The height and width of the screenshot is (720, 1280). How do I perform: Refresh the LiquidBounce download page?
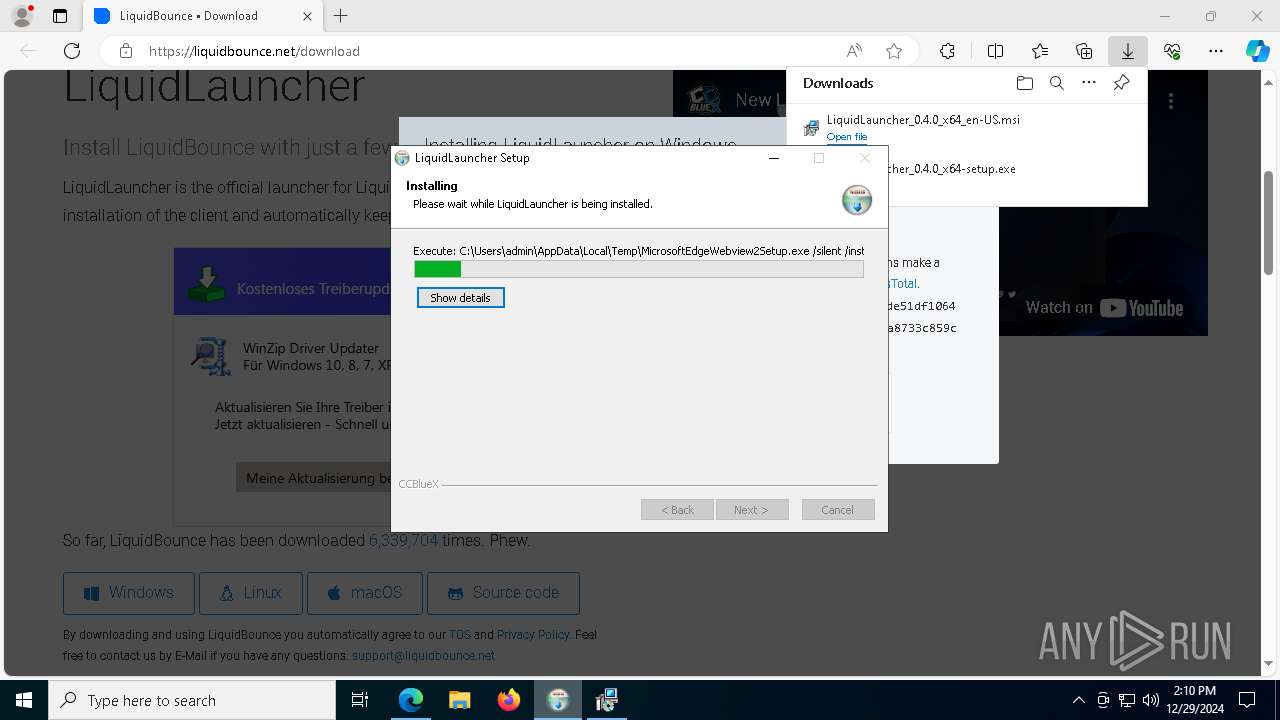(72, 51)
